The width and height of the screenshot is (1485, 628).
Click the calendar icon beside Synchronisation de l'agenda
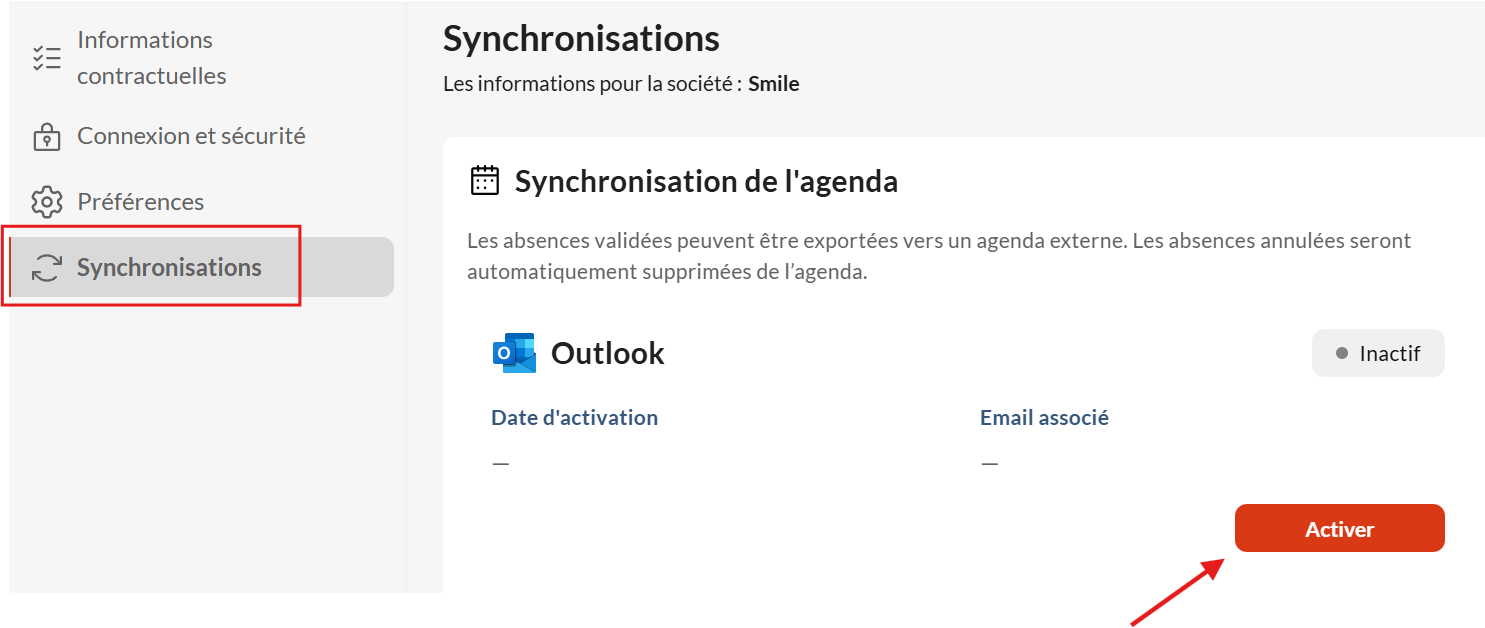click(x=484, y=181)
